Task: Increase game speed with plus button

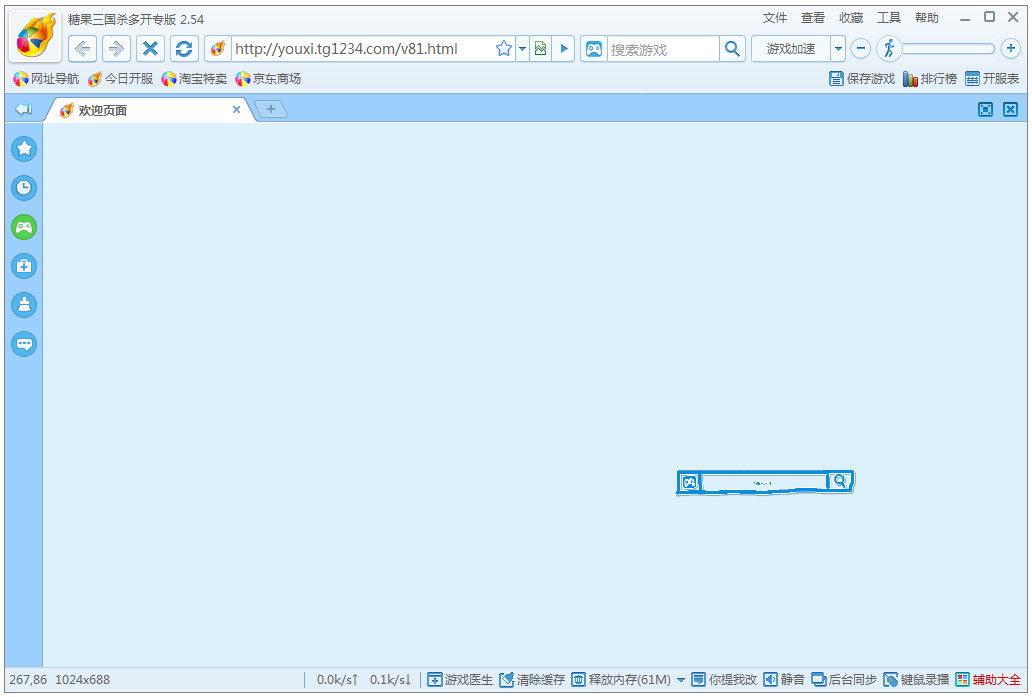Action: pyautogui.click(x=1010, y=48)
